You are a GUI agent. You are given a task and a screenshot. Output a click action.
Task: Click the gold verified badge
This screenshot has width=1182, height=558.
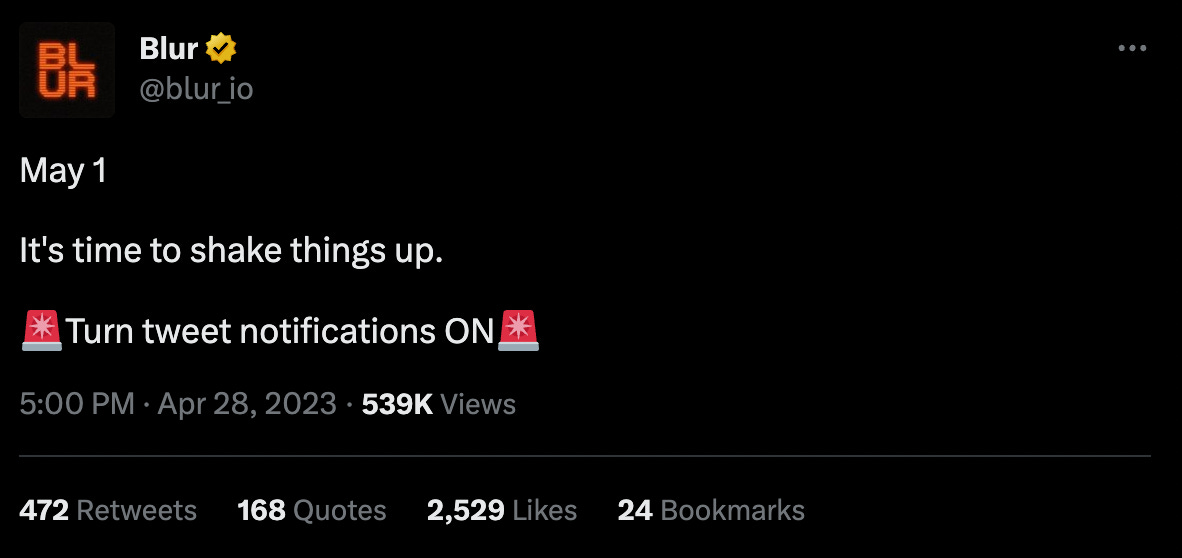tap(221, 49)
